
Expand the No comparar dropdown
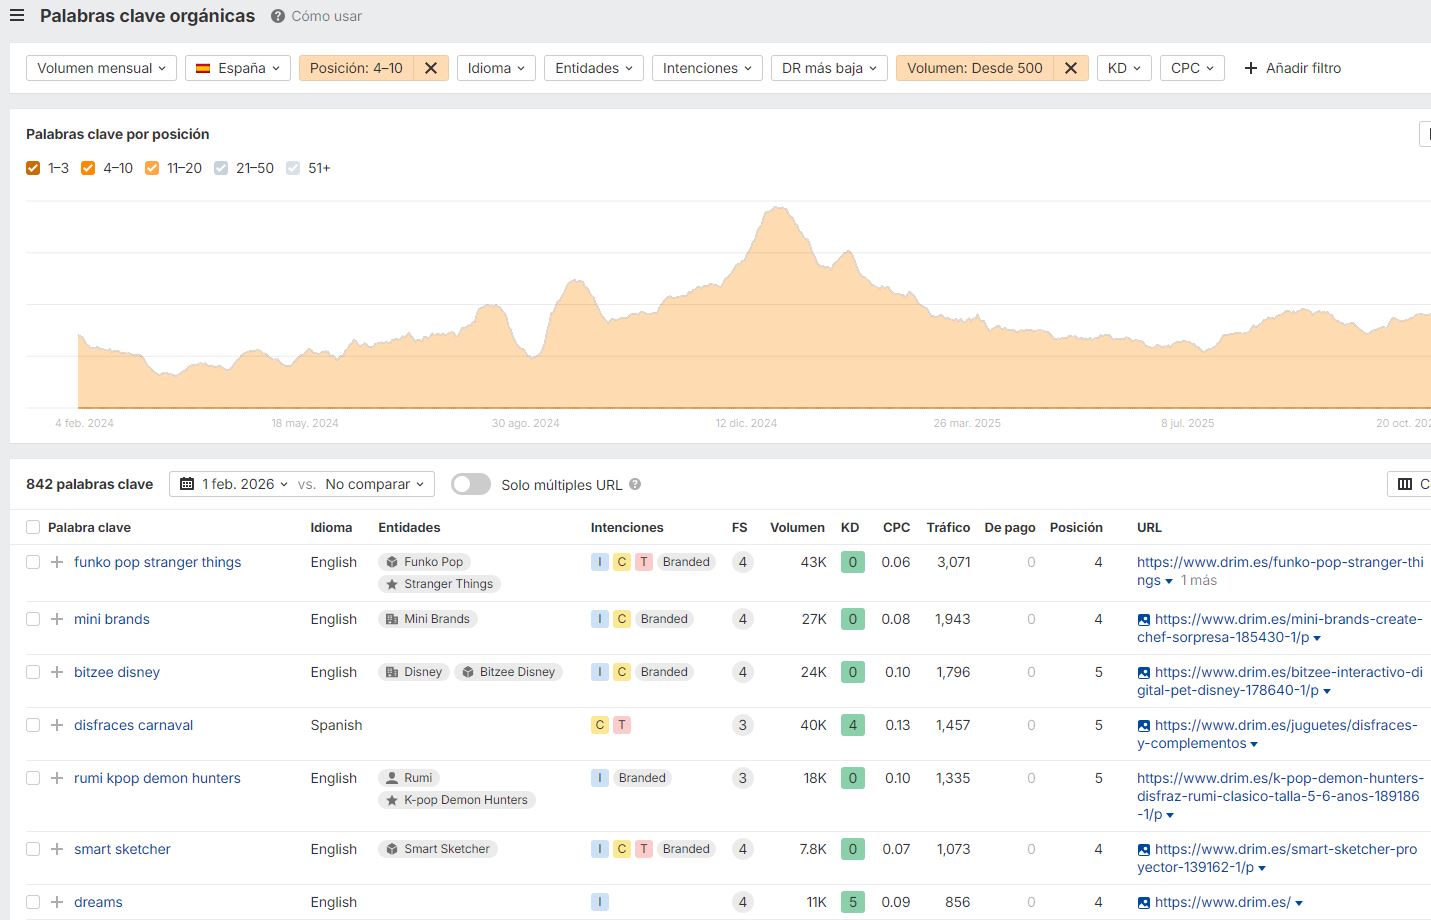(x=374, y=484)
